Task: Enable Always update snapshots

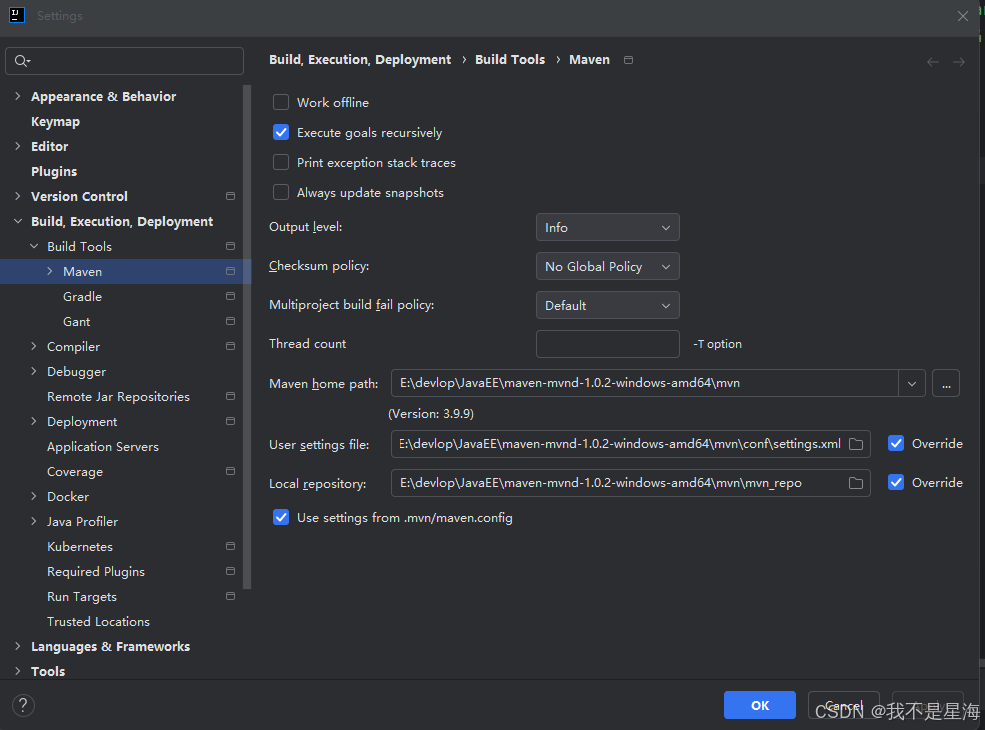Action: click(281, 192)
